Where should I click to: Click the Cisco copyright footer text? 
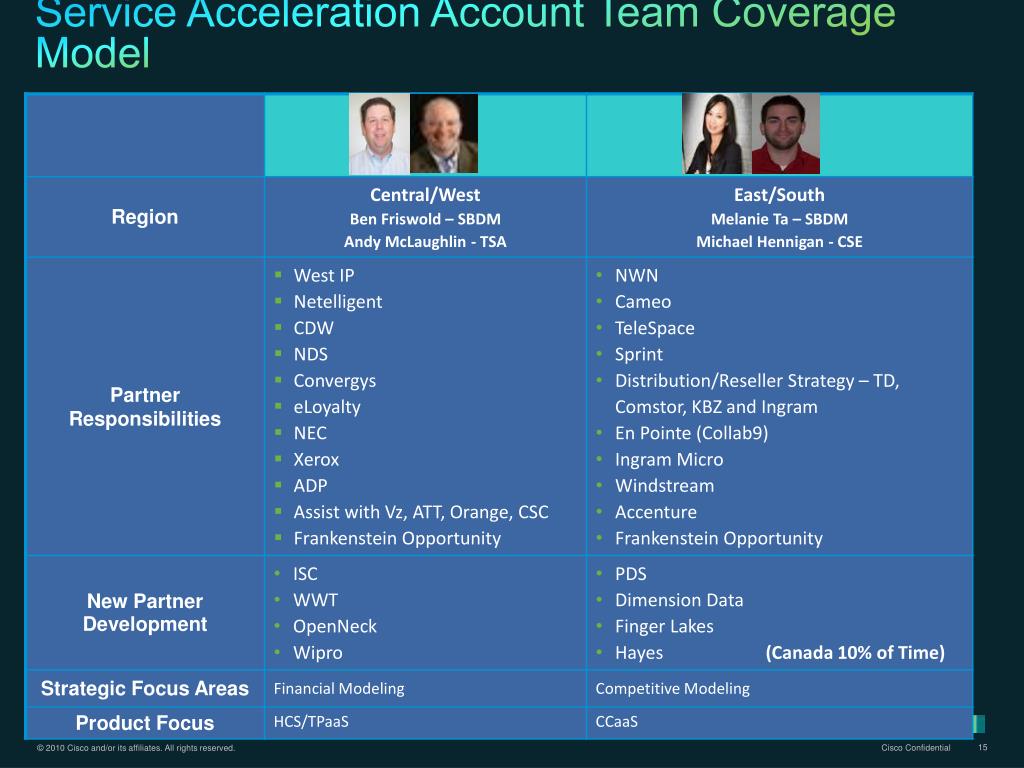(x=136, y=748)
